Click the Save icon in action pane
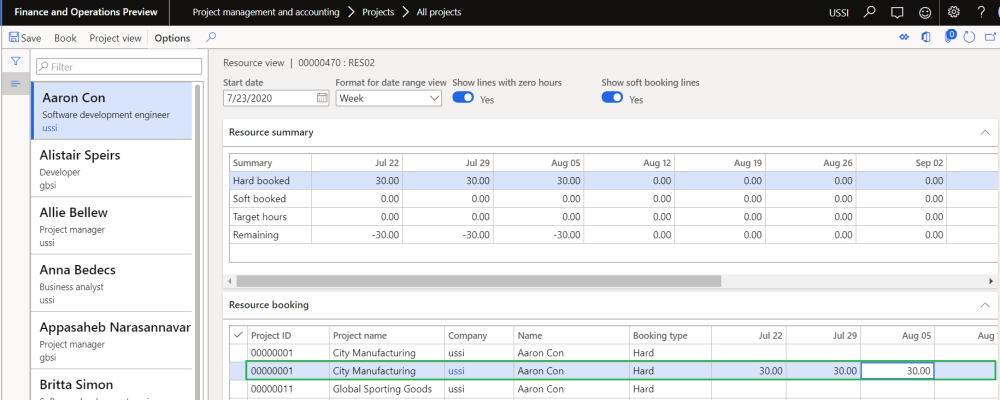 15,38
